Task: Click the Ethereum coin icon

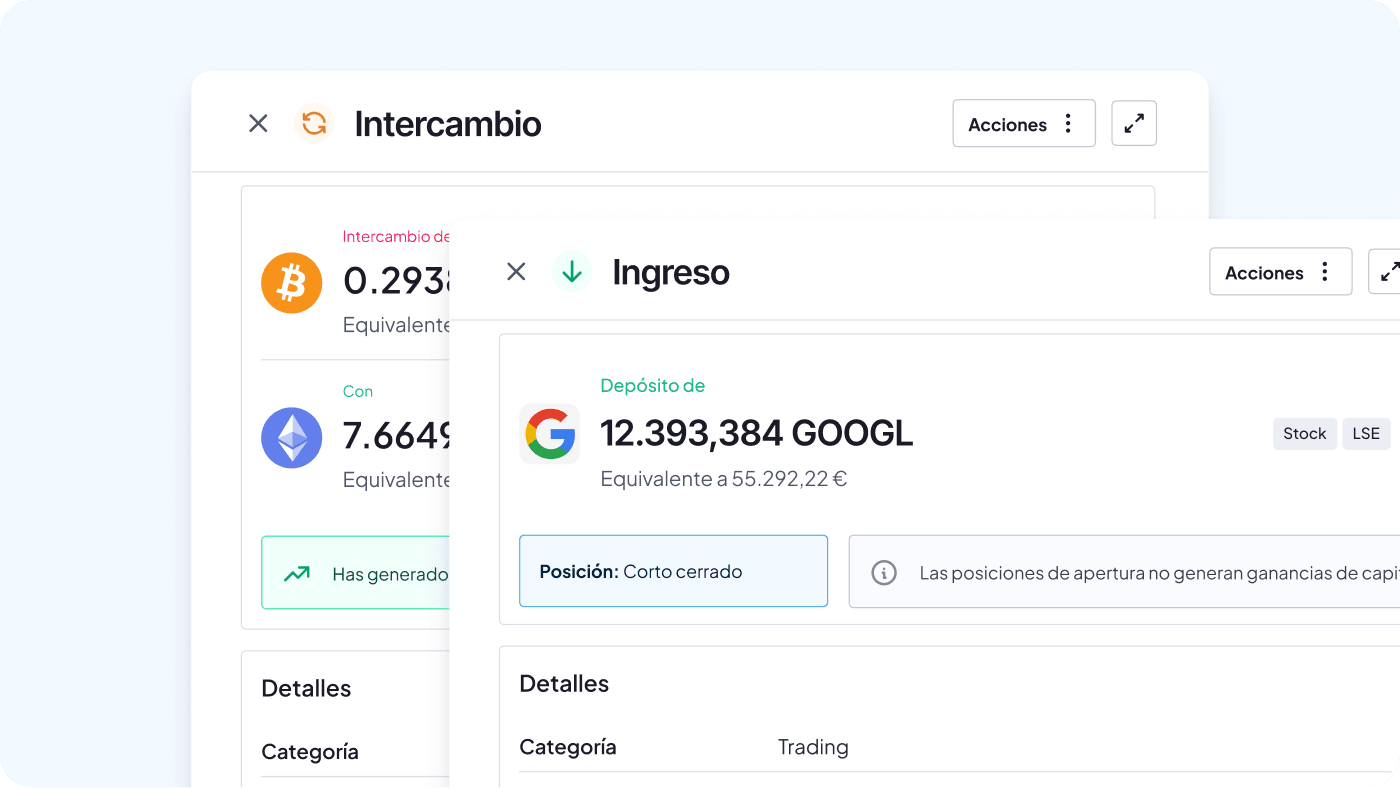Action: pos(291,438)
